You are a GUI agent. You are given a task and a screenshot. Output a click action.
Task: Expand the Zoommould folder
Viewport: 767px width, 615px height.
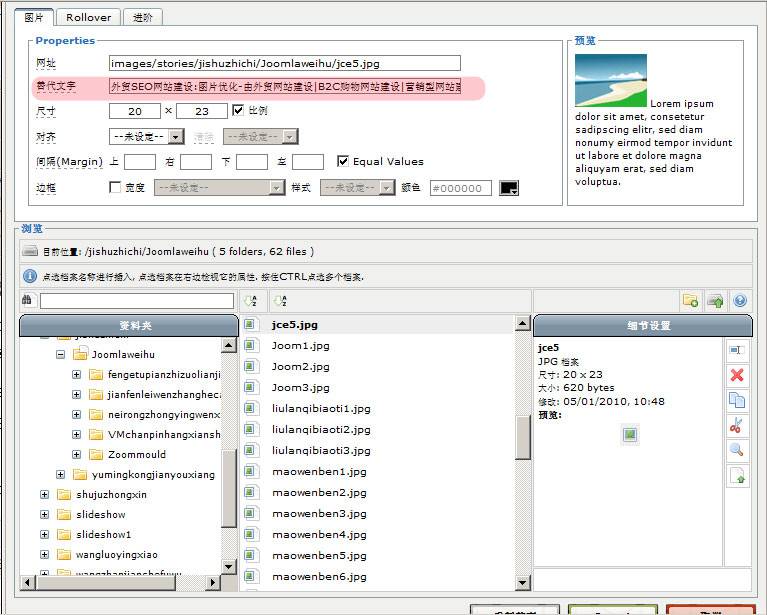click(x=77, y=454)
